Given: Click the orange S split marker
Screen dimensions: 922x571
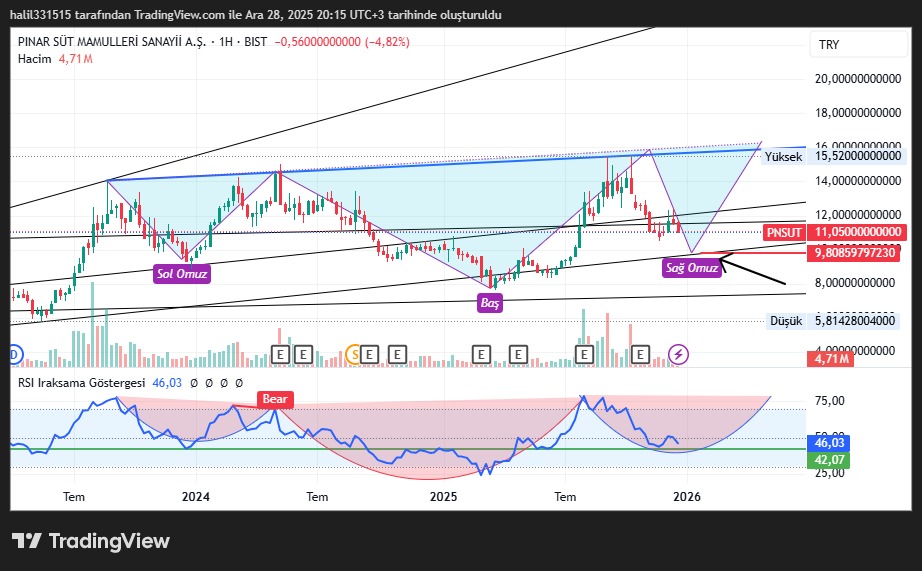Looking at the screenshot, I should pyautogui.click(x=353, y=355).
